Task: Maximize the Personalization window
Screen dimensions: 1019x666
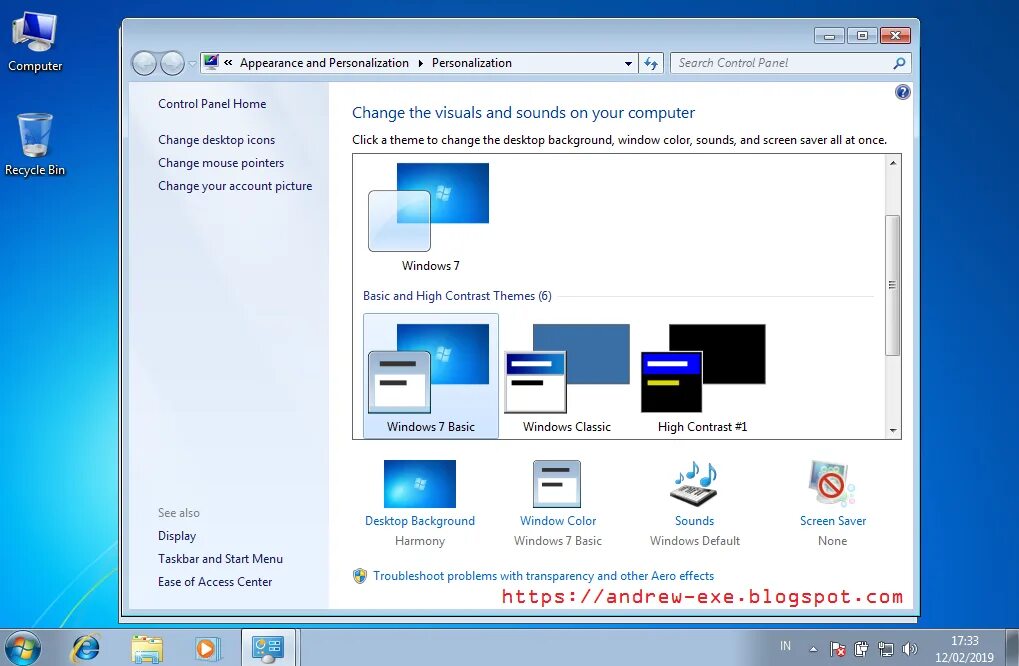Action: pyautogui.click(x=862, y=36)
